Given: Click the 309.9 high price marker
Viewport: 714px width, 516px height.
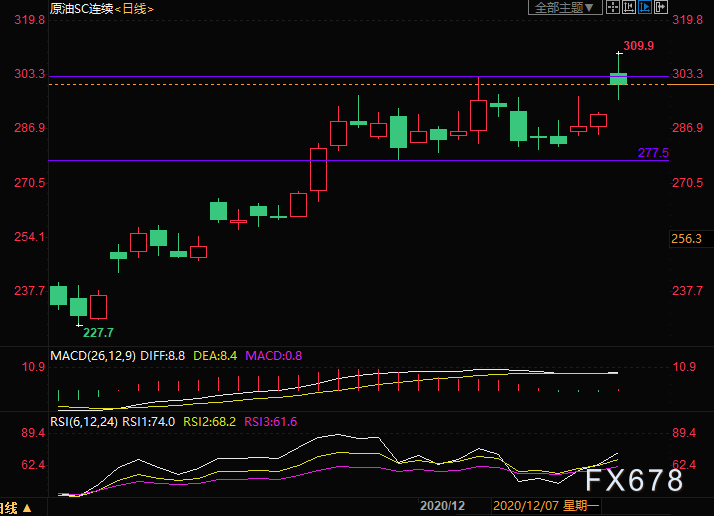Looking at the screenshot, I should click(638, 46).
